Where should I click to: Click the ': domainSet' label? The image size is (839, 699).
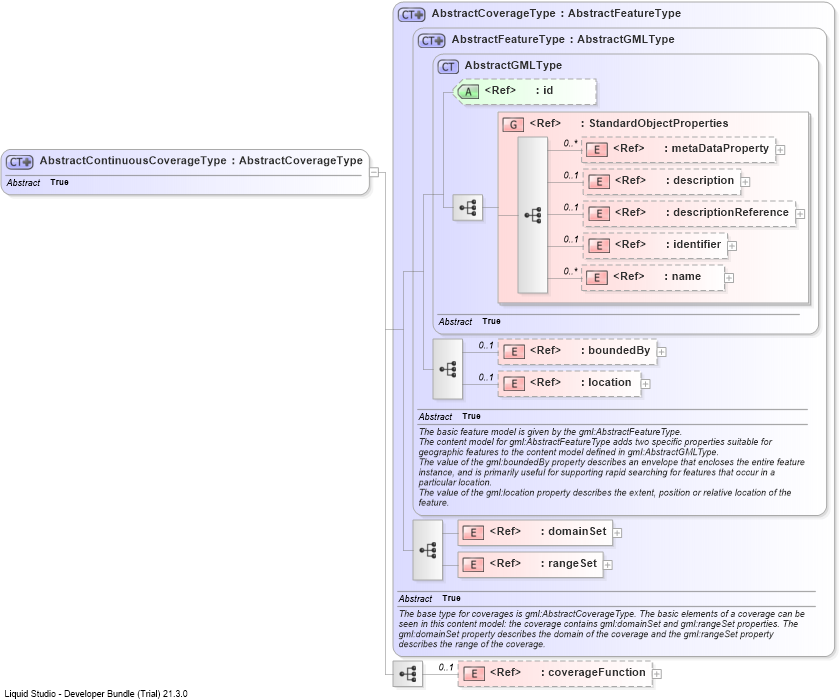(x=574, y=531)
